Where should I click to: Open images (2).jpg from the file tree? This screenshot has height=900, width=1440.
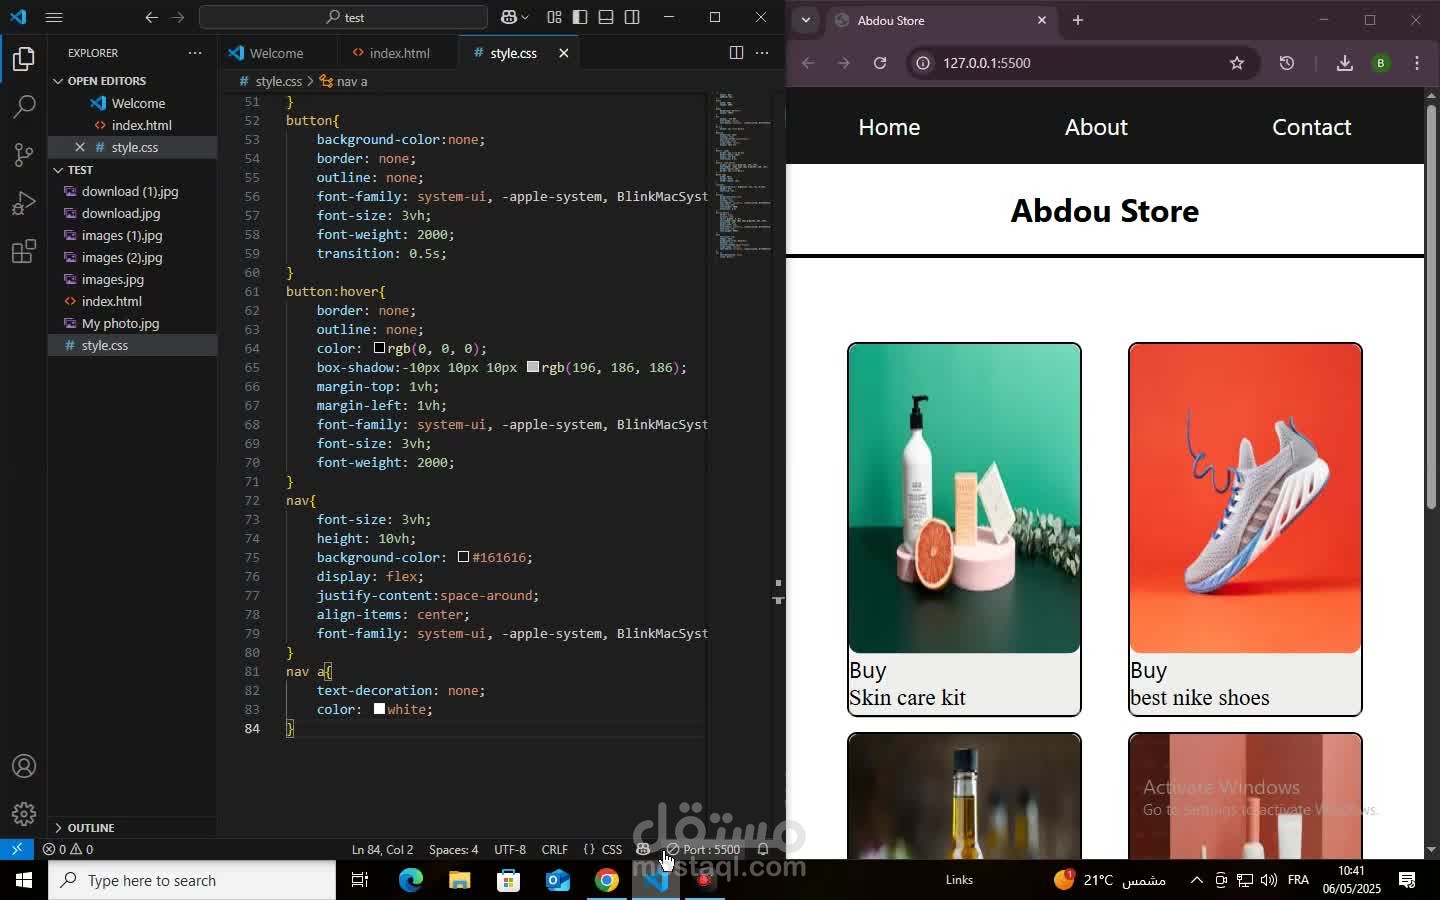122,257
